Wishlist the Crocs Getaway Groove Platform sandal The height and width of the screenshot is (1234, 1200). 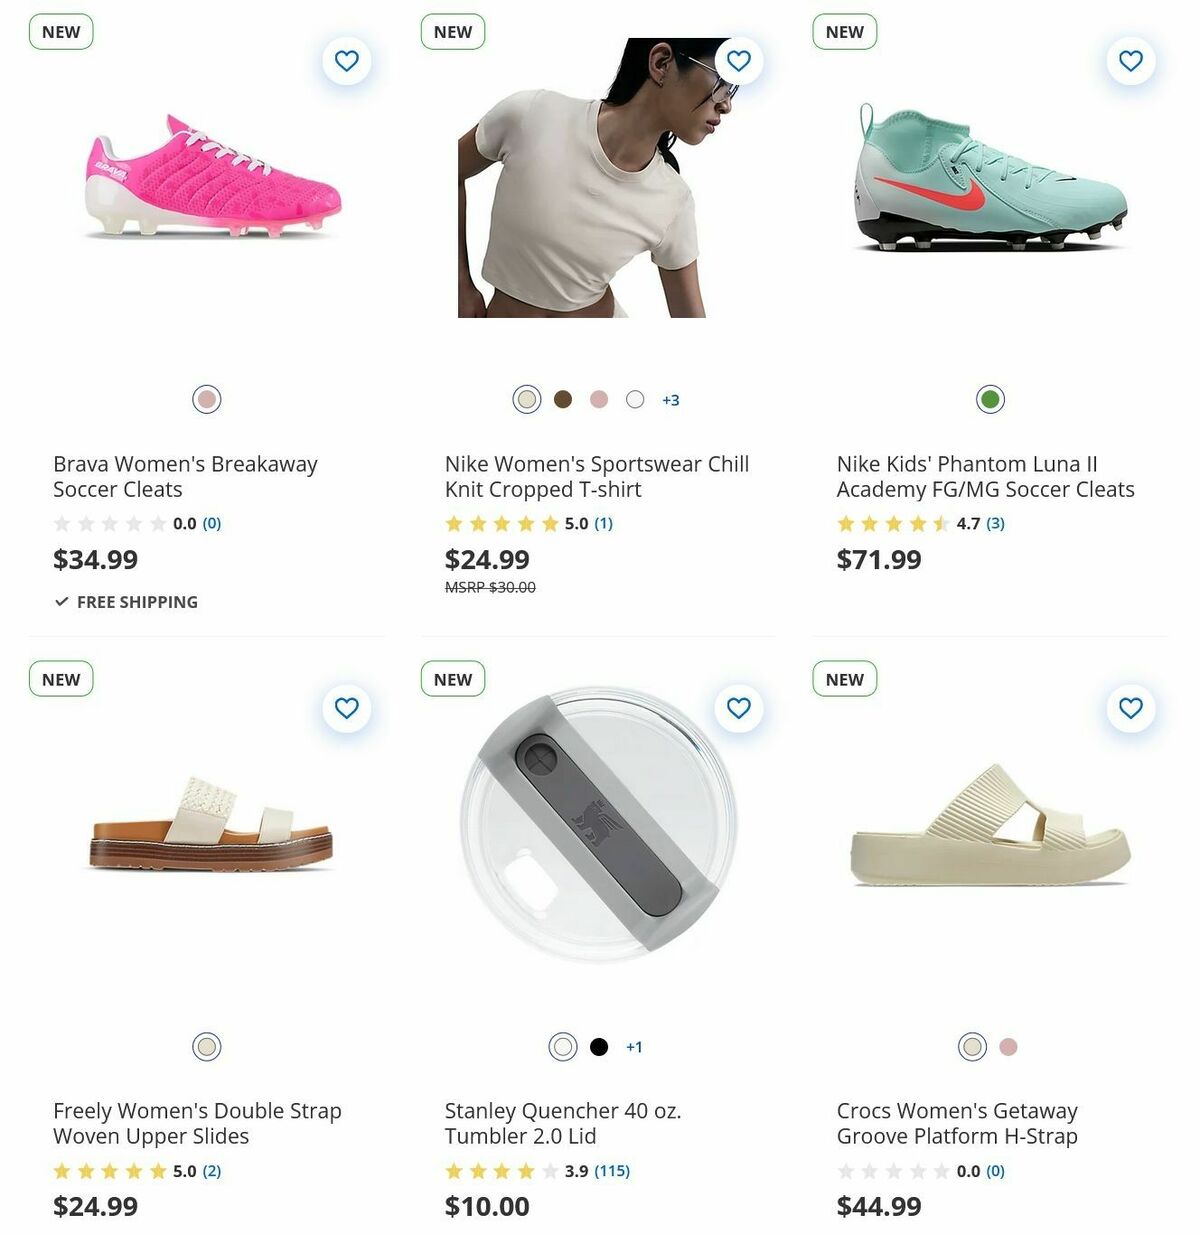(1130, 708)
